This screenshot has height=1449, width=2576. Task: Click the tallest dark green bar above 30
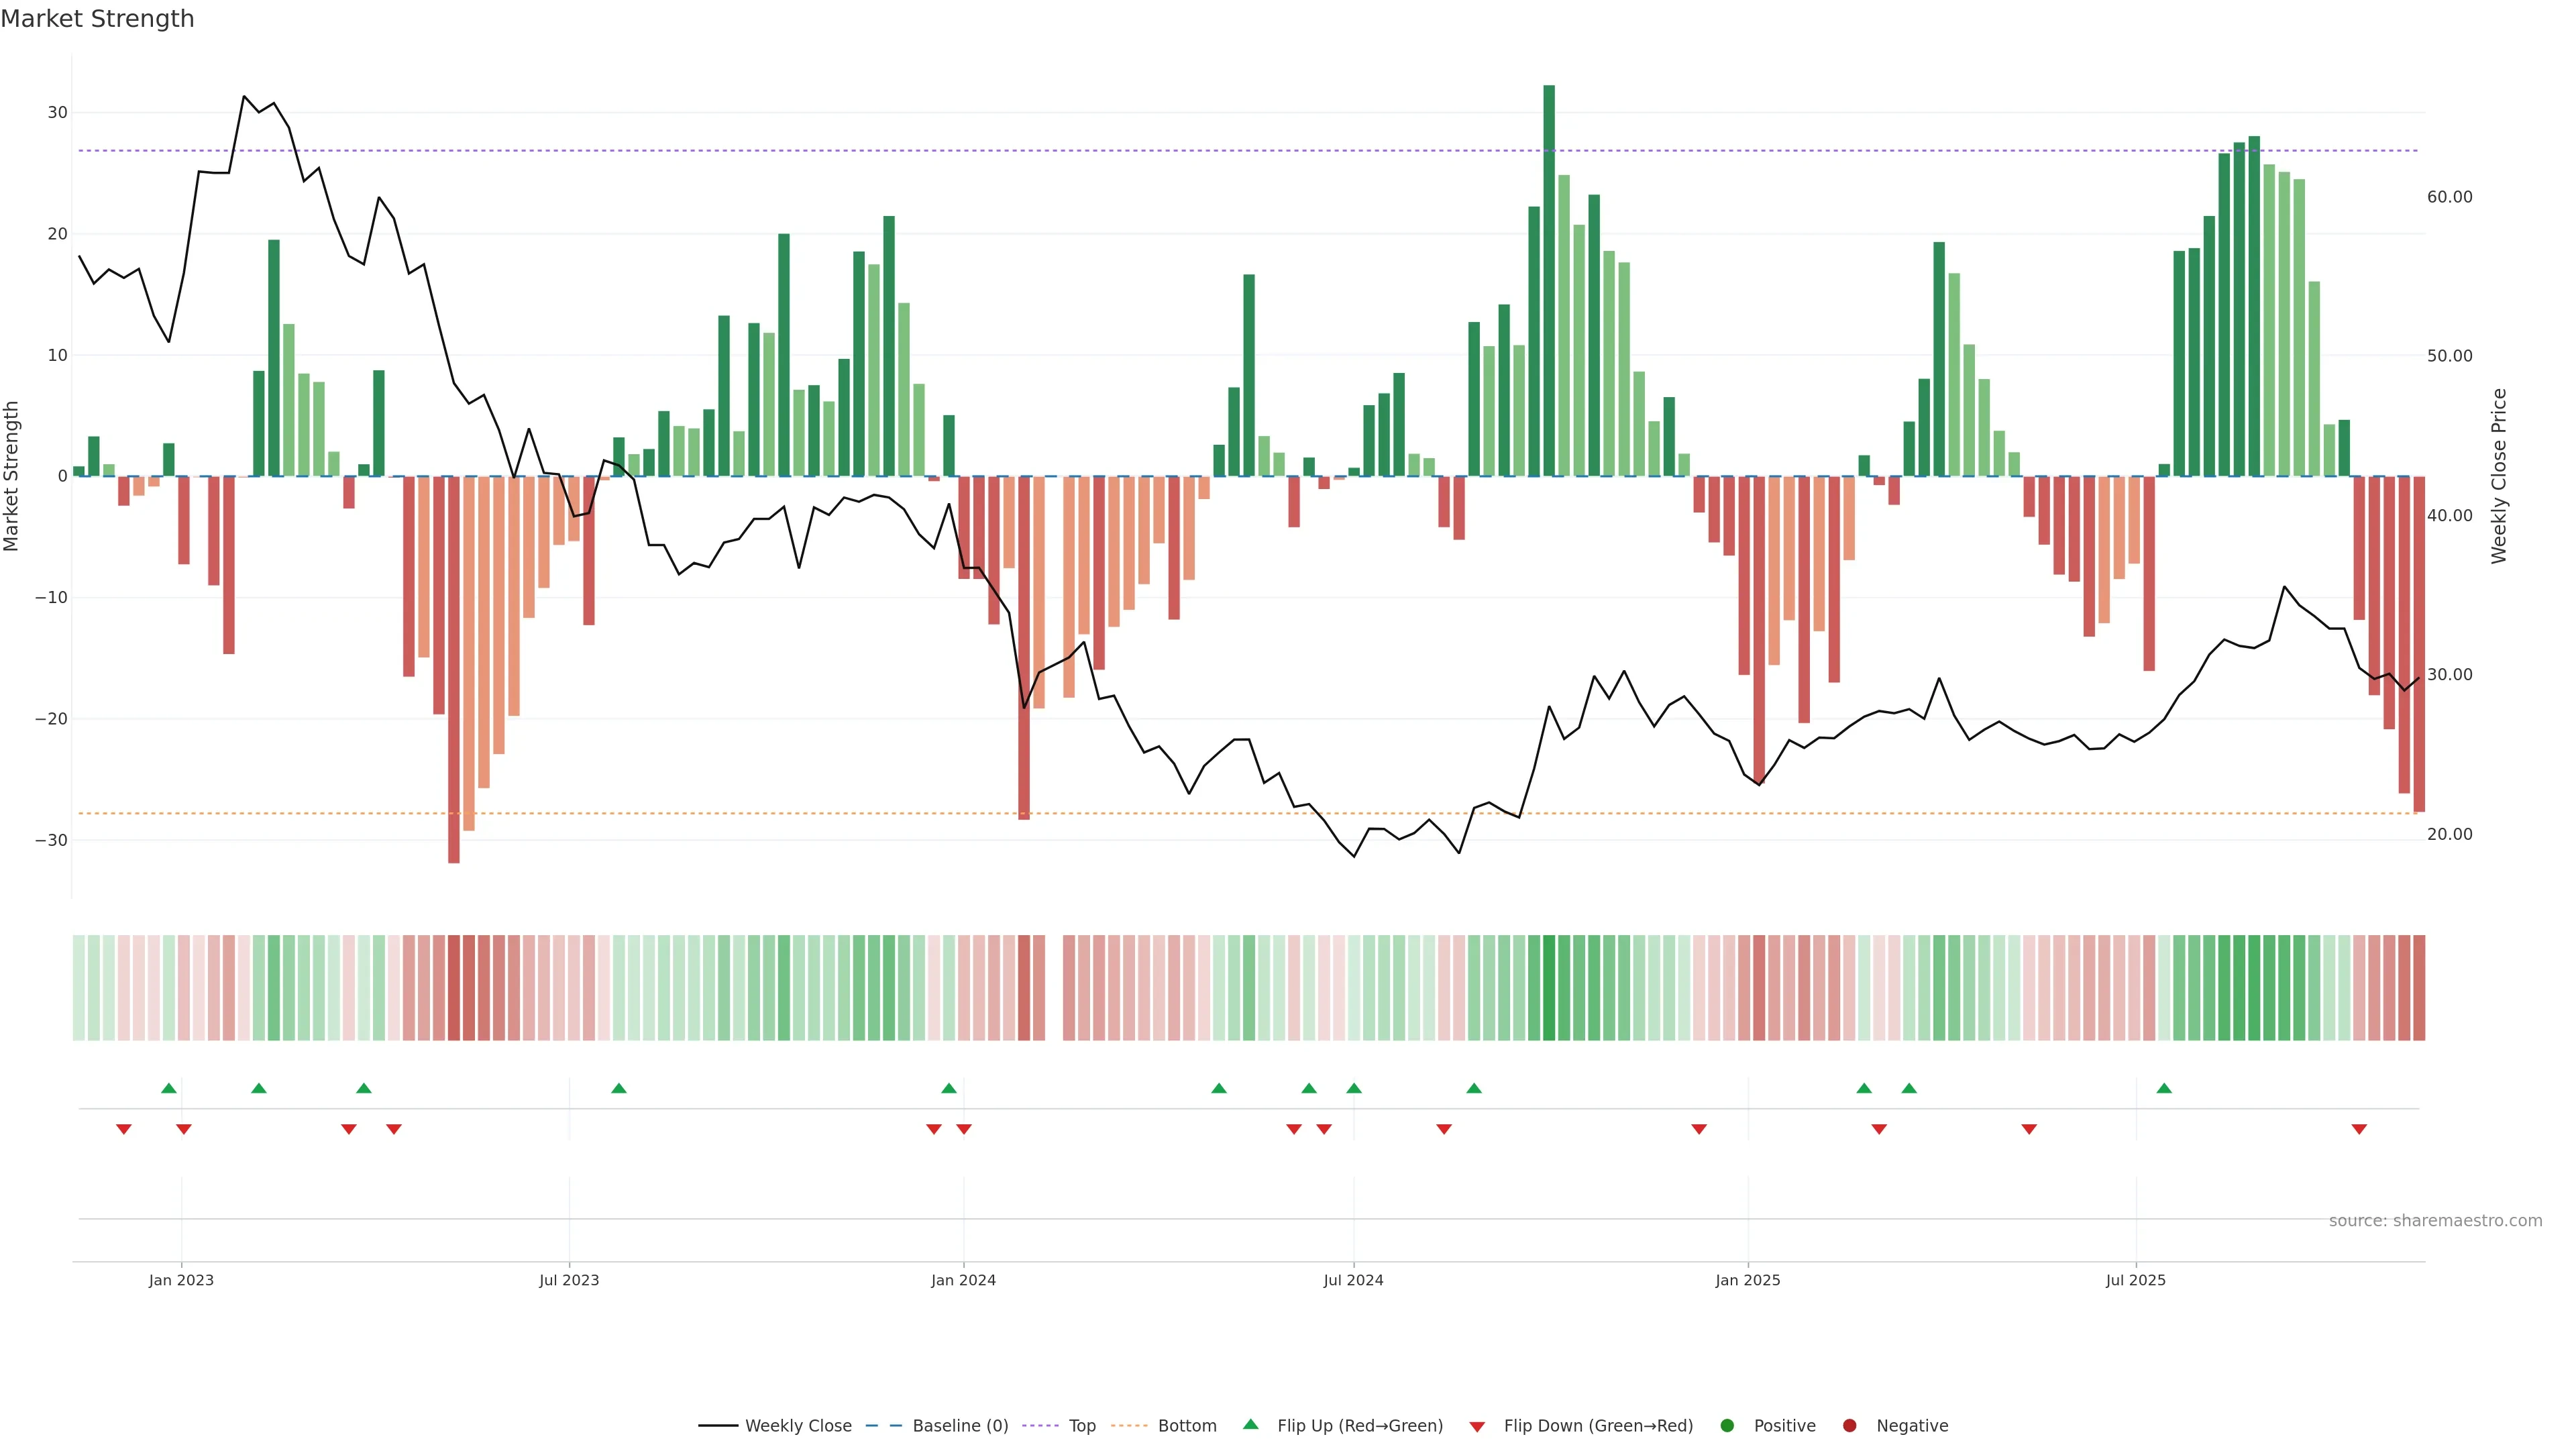click(1549, 280)
